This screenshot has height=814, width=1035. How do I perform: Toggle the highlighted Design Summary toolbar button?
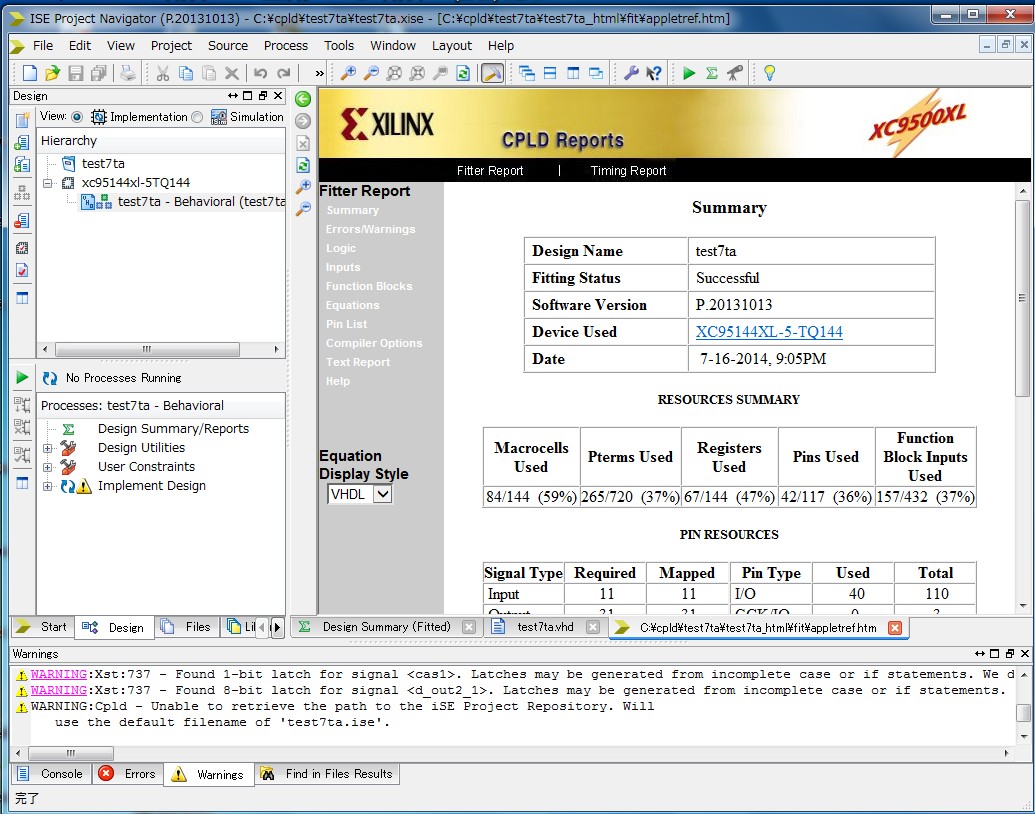tap(492, 73)
